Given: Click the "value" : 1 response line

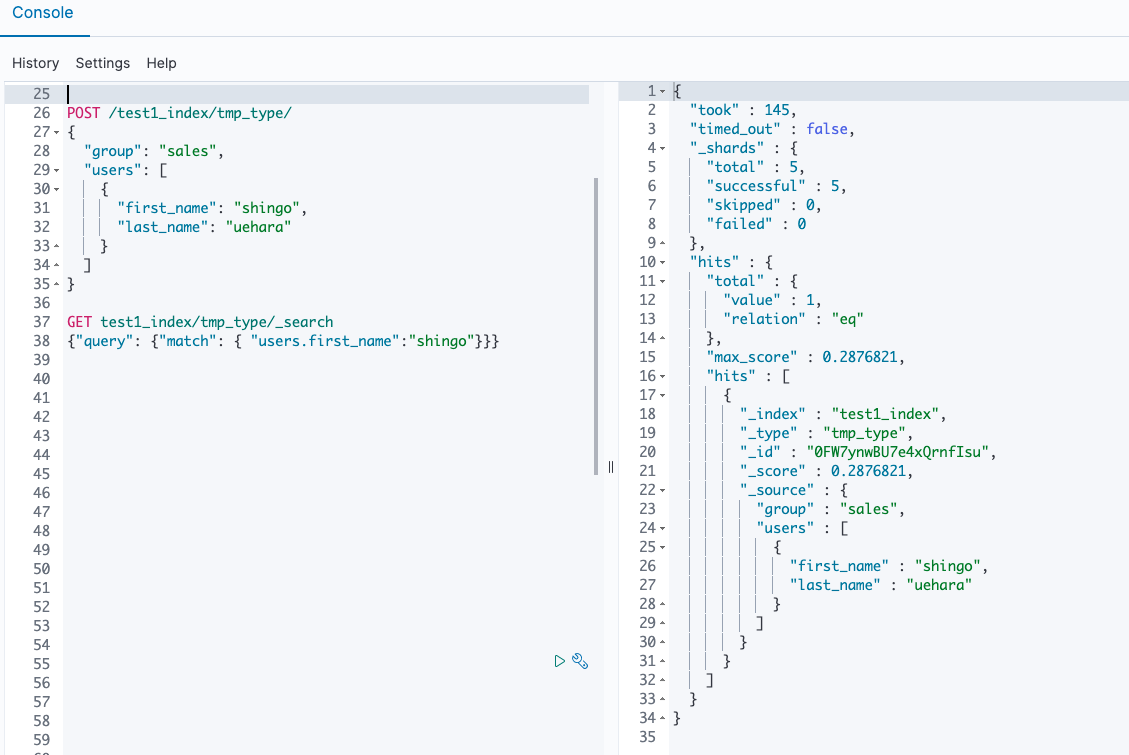Looking at the screenshot, I should coord(772,300).
